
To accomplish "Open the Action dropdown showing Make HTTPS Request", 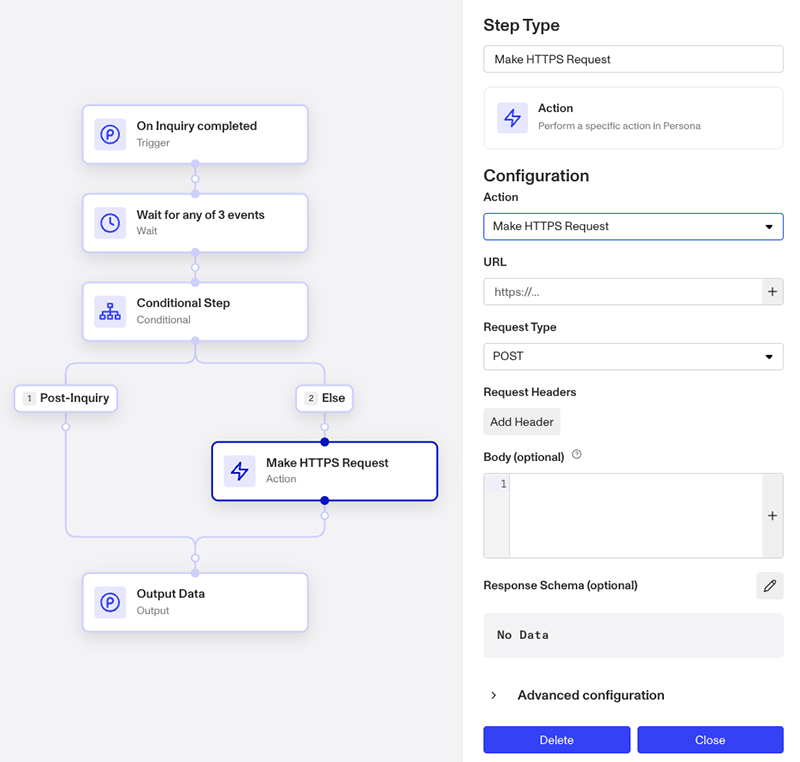I will [x=632, y=227].
